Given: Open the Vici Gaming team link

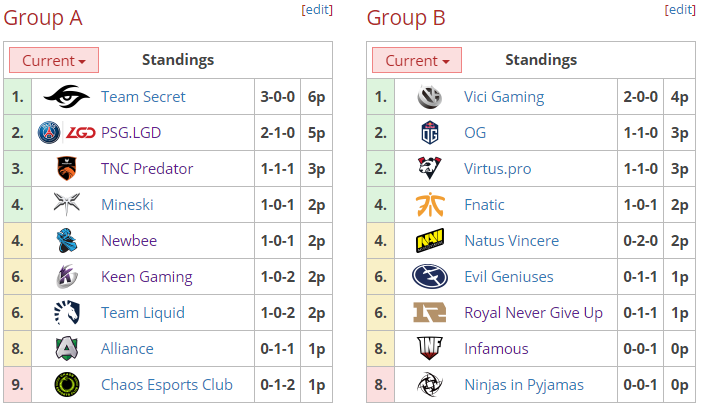Looking at the screenshot, I should [x=504, y=97].
